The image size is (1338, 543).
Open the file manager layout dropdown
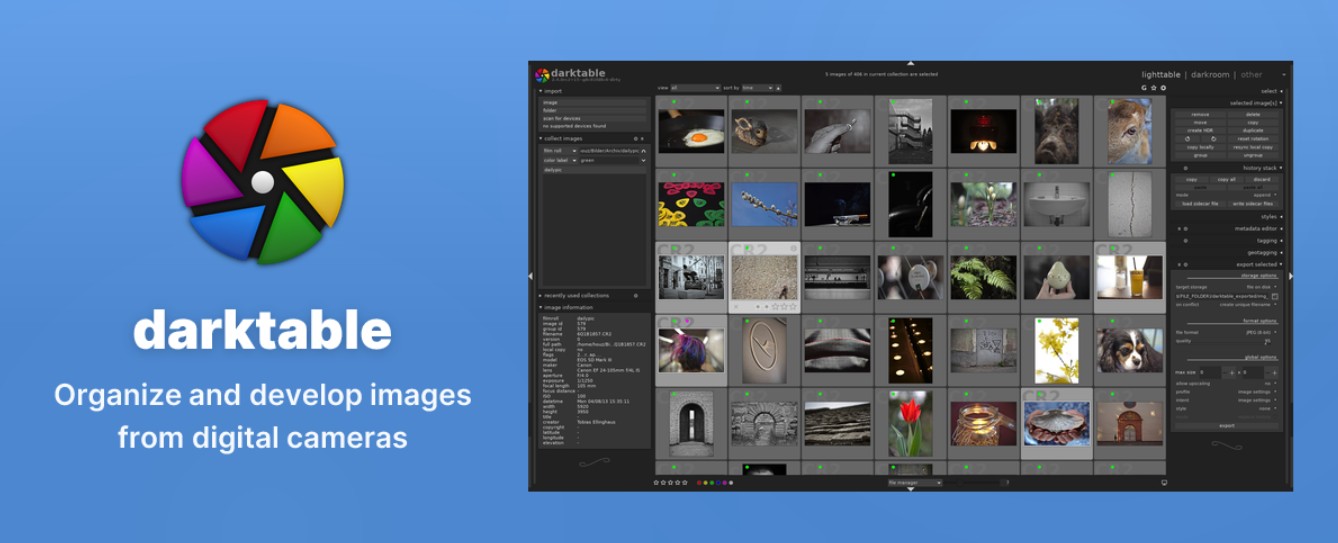coord(915,483)
